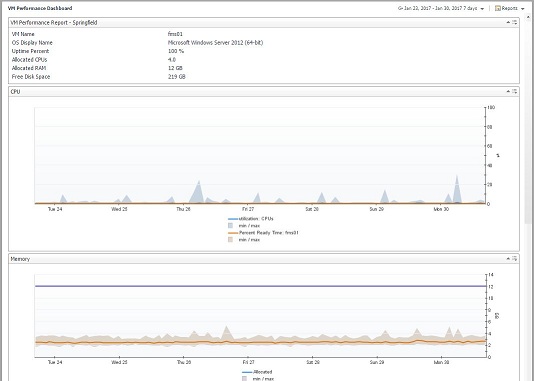Click the 14 label on Memory y-axis
The image size is (534, 381).
click(490, 275)
